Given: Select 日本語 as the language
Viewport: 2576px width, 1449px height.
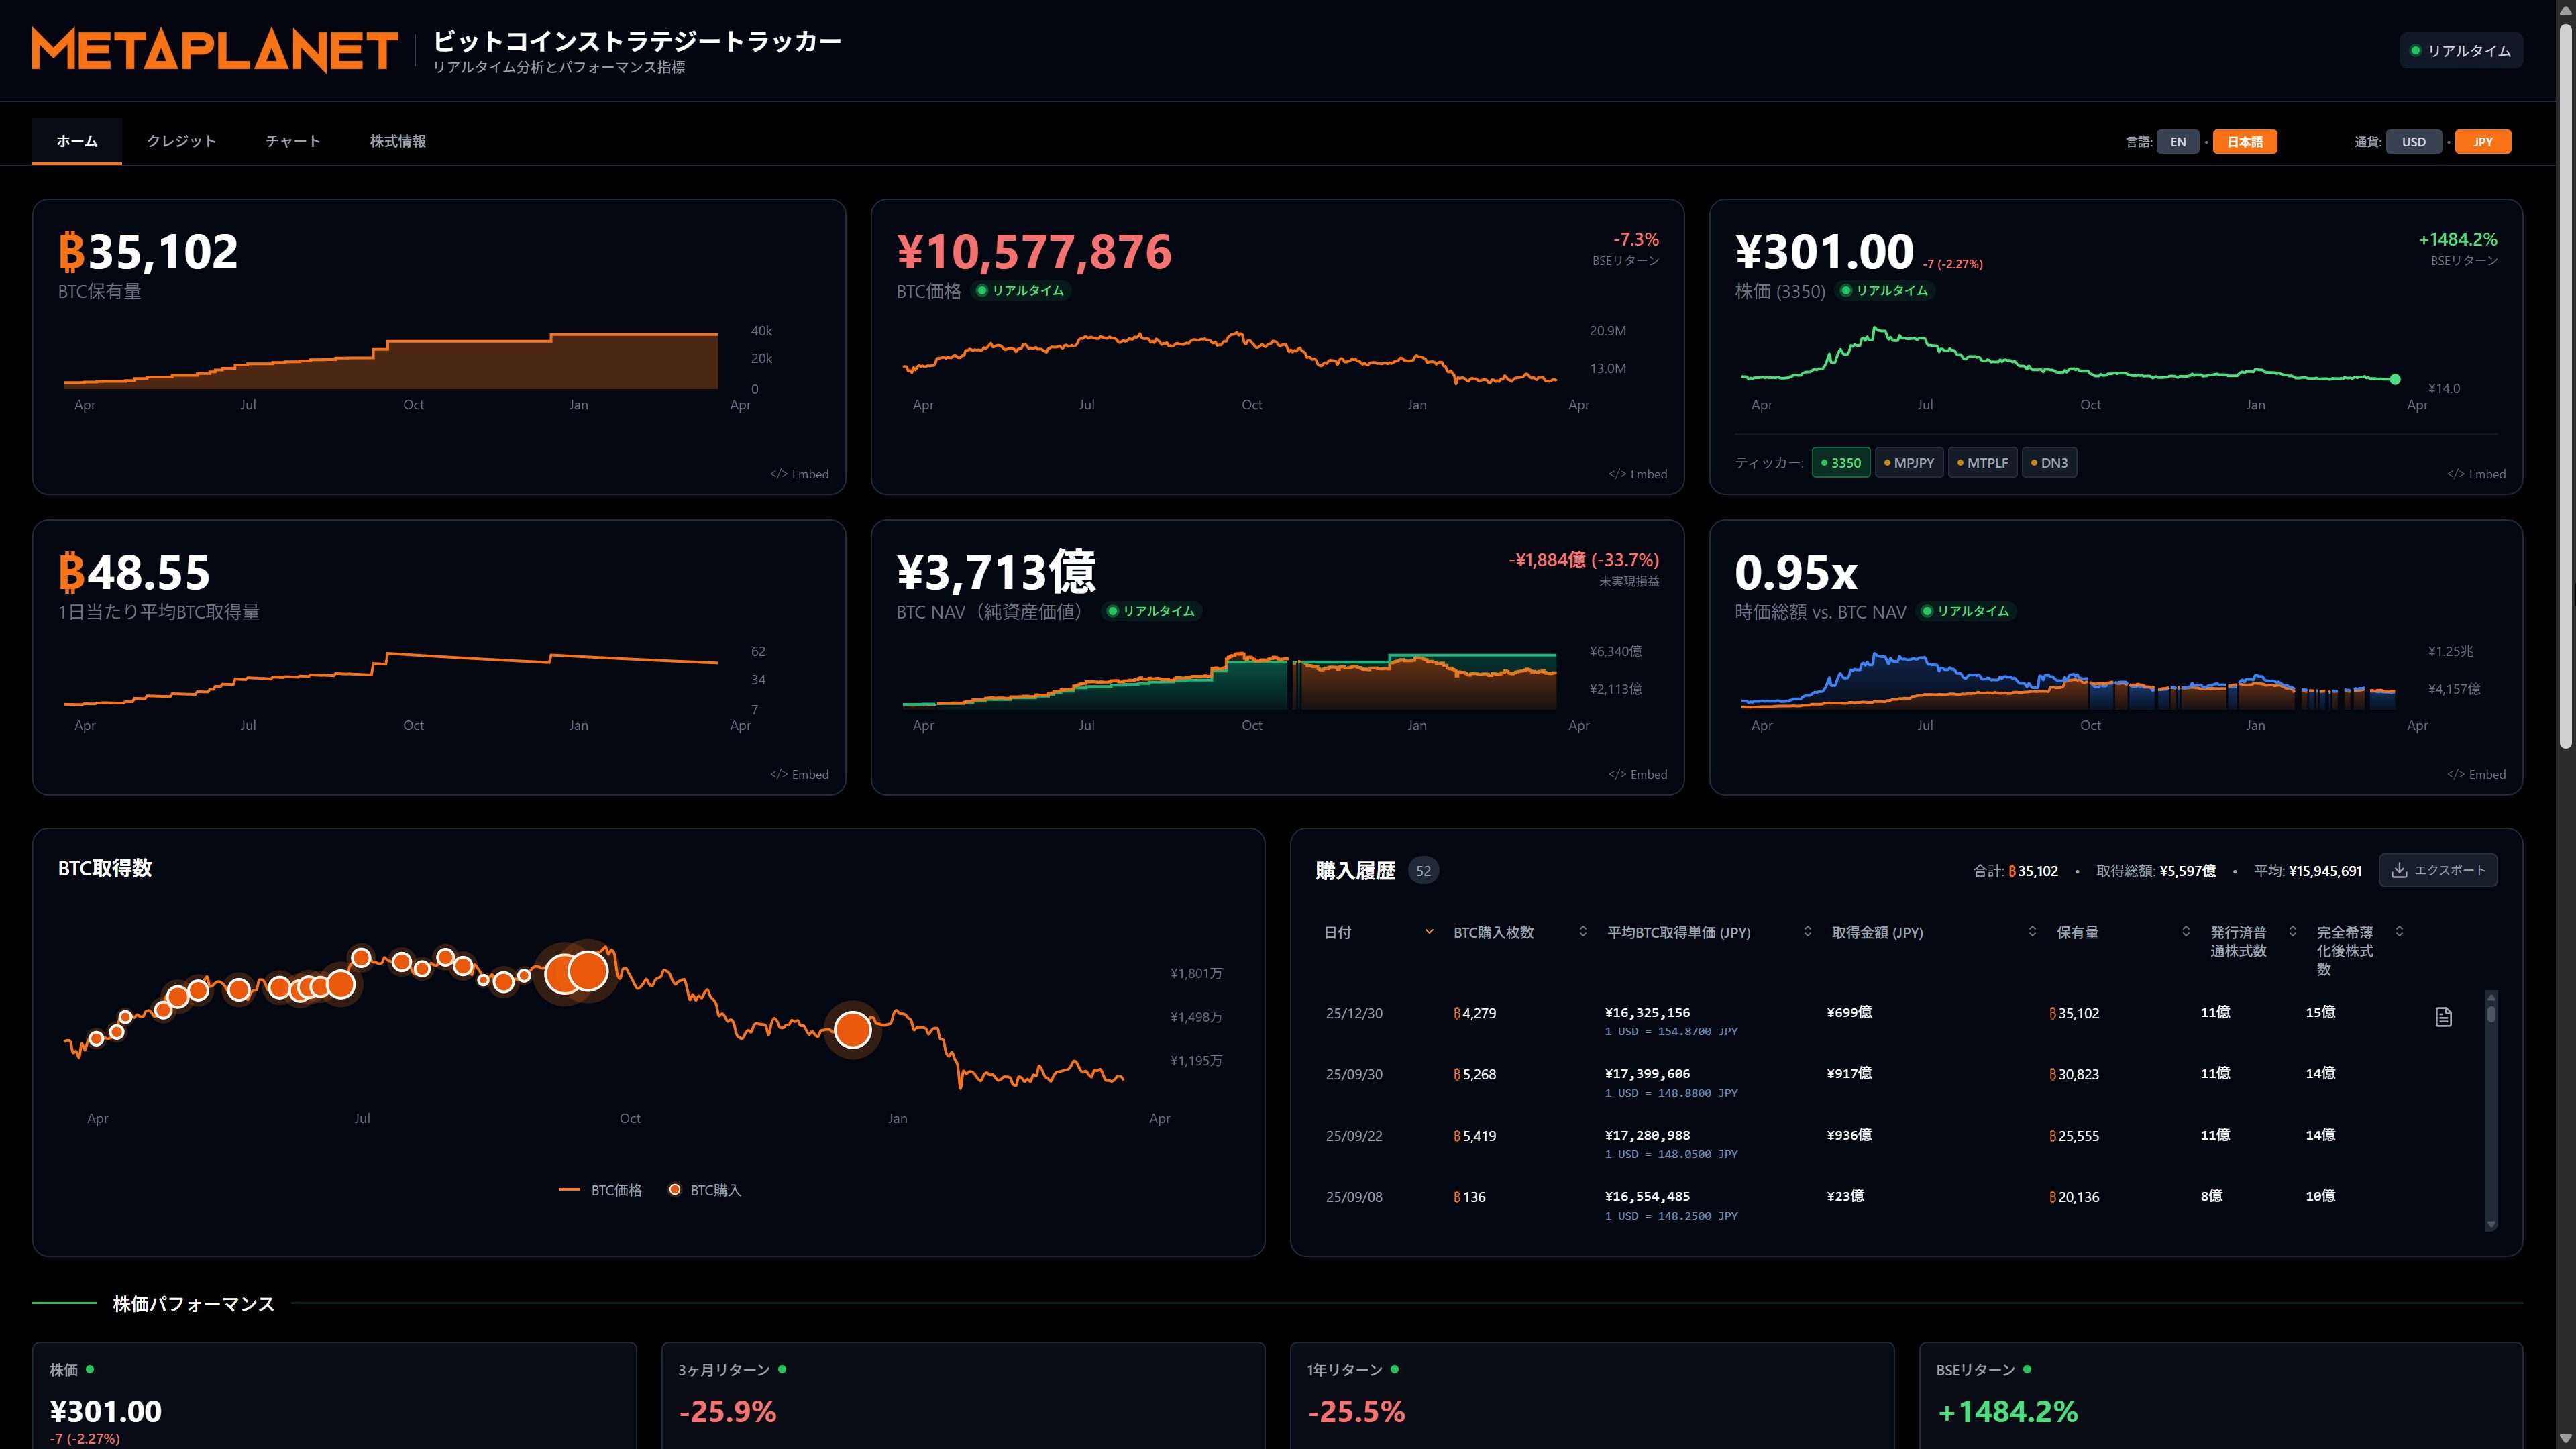Looking at the screenshot, I should (2245, 142).
